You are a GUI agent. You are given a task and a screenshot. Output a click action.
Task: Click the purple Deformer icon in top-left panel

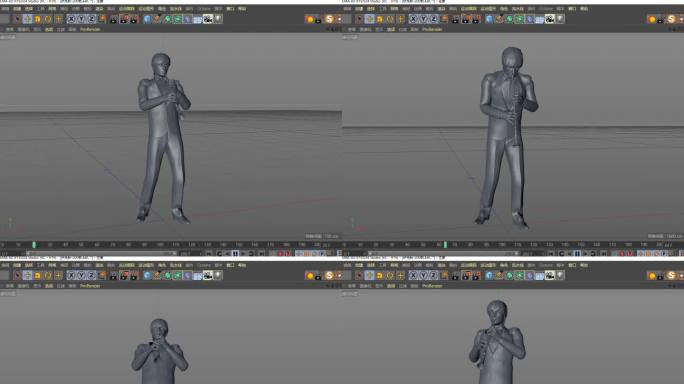pyautogui.click(x=187, y=19)
